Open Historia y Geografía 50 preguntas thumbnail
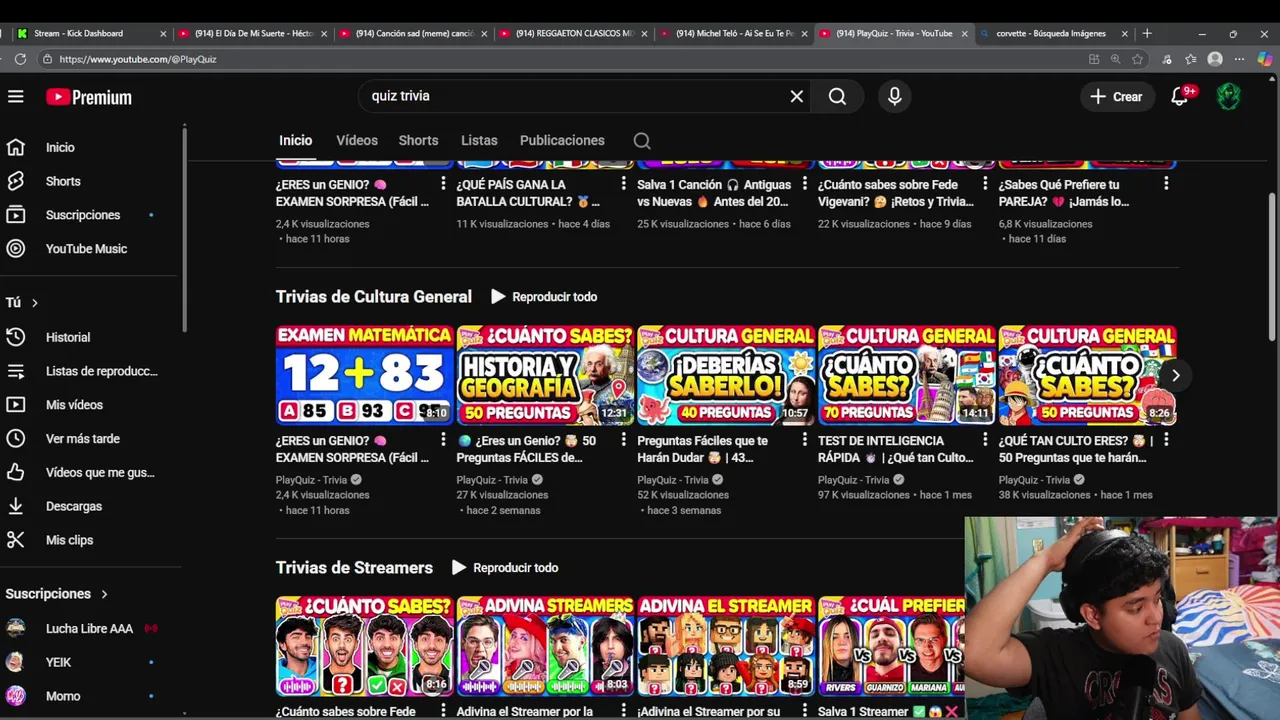 click(545, 376)
